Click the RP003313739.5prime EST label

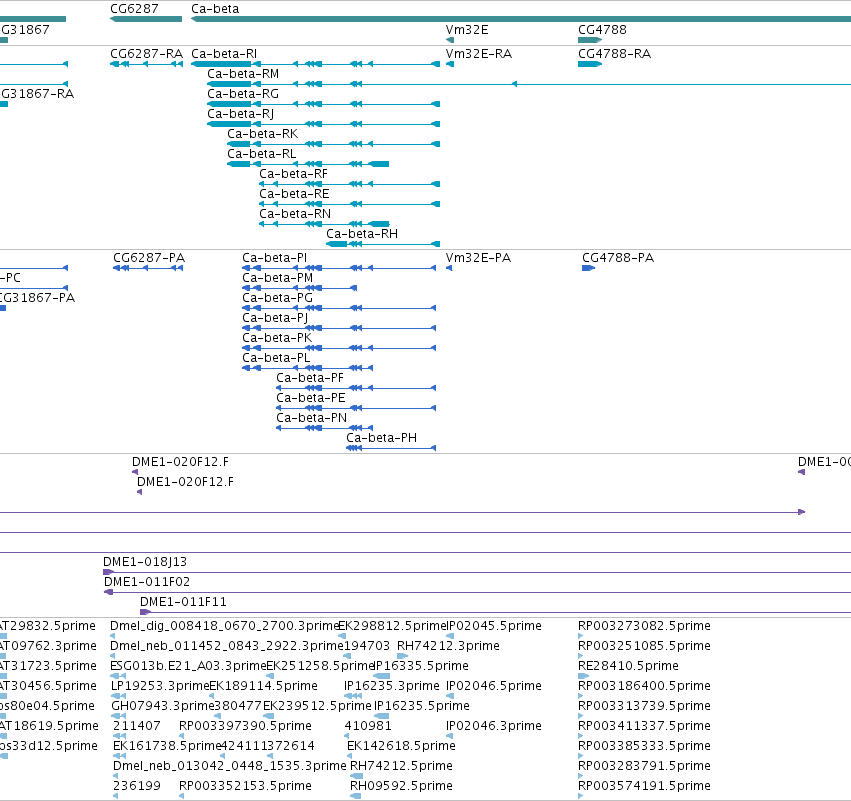[x=644, y=707]
